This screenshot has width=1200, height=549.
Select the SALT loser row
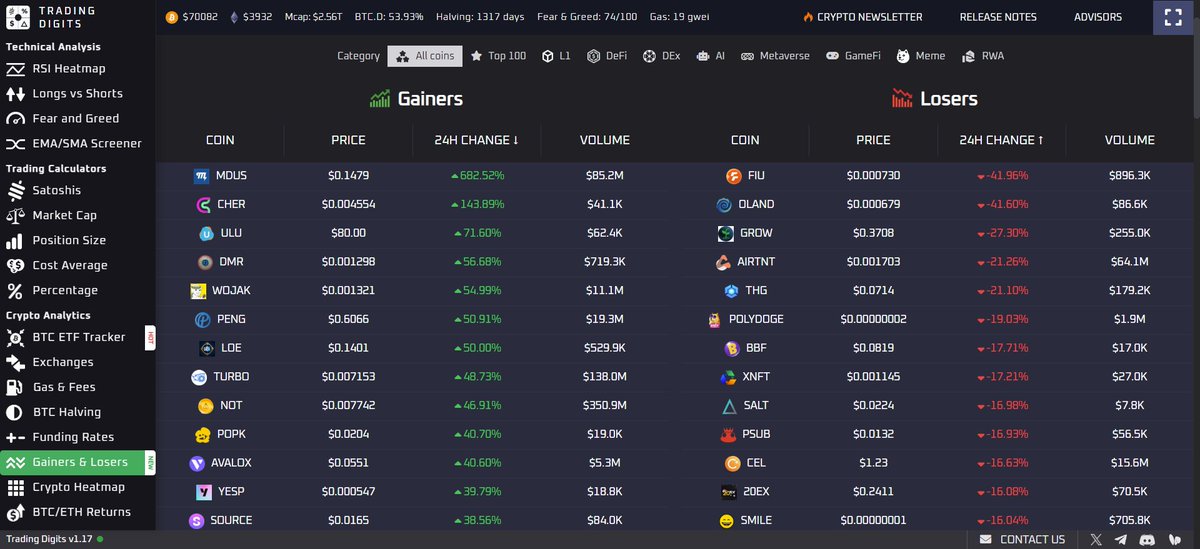click(x=938, y=406)
